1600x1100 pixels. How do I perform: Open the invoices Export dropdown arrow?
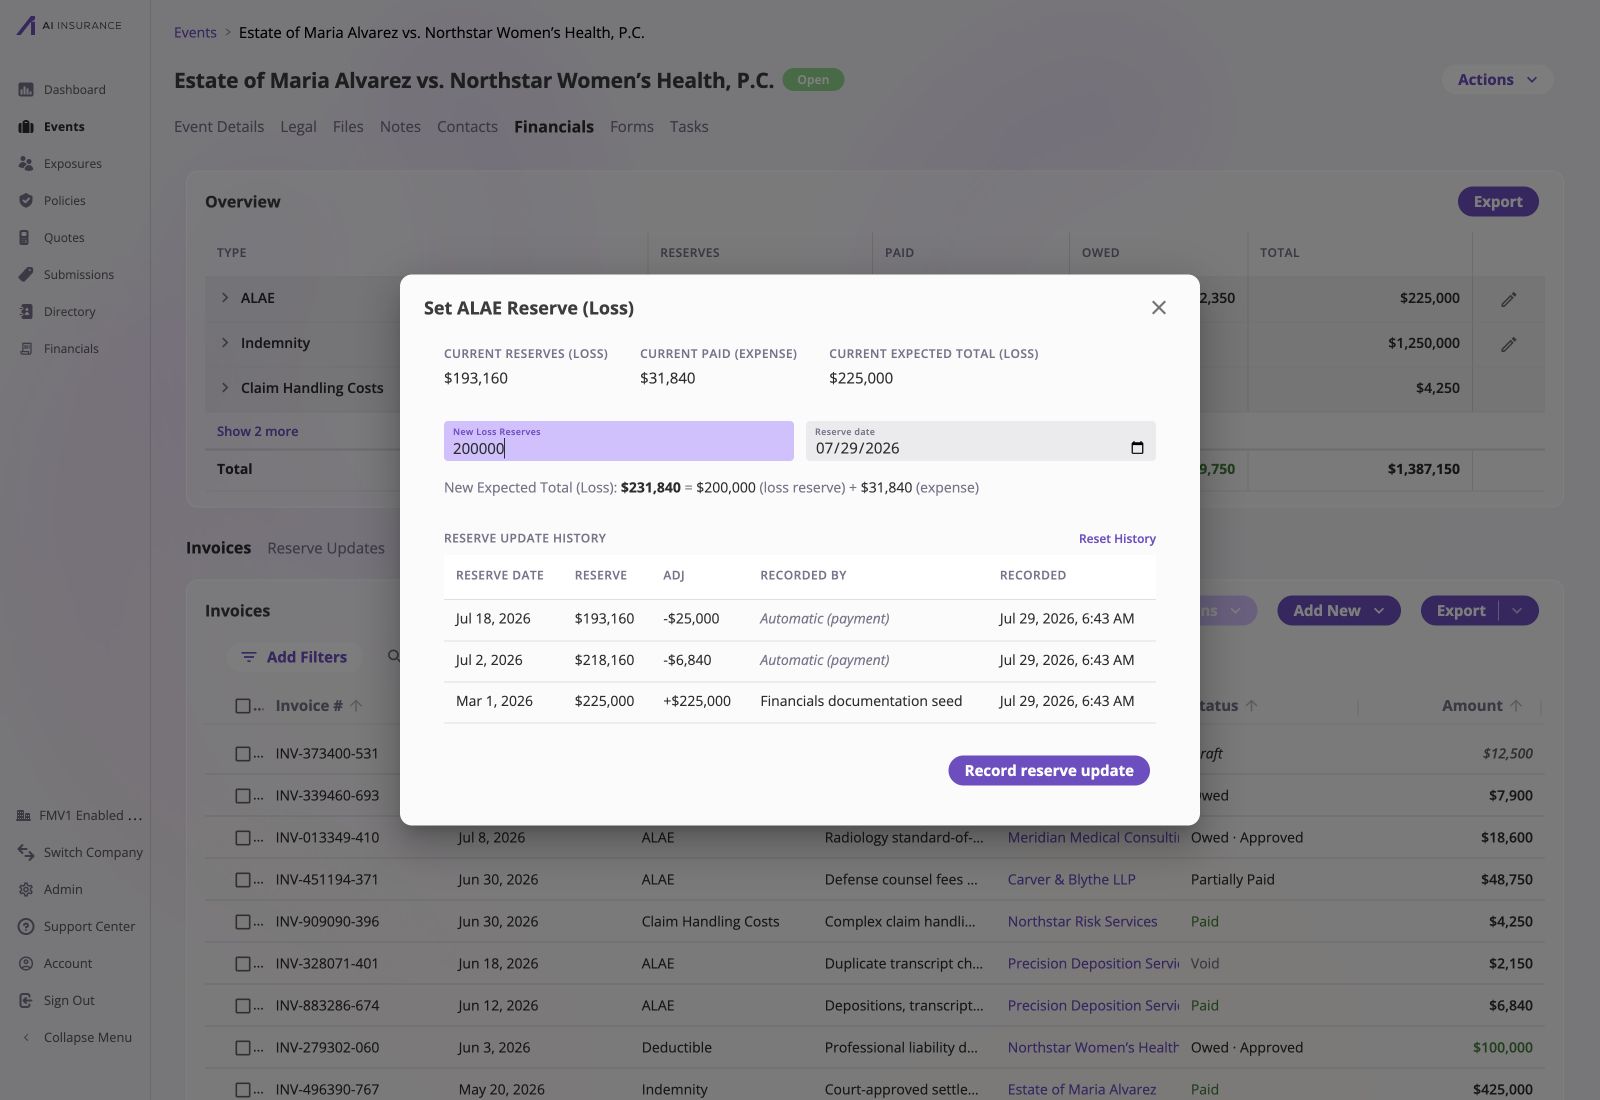point(1518,611)
